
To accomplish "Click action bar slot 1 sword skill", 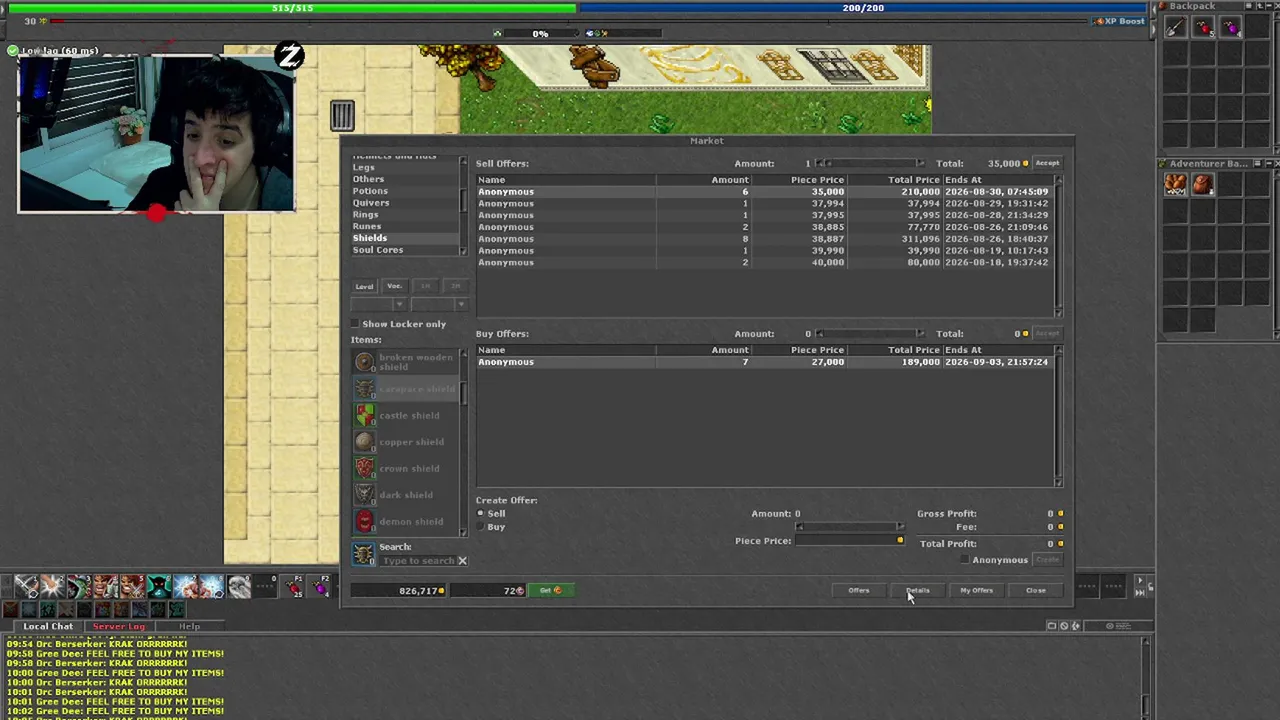I will click(26, 587).
